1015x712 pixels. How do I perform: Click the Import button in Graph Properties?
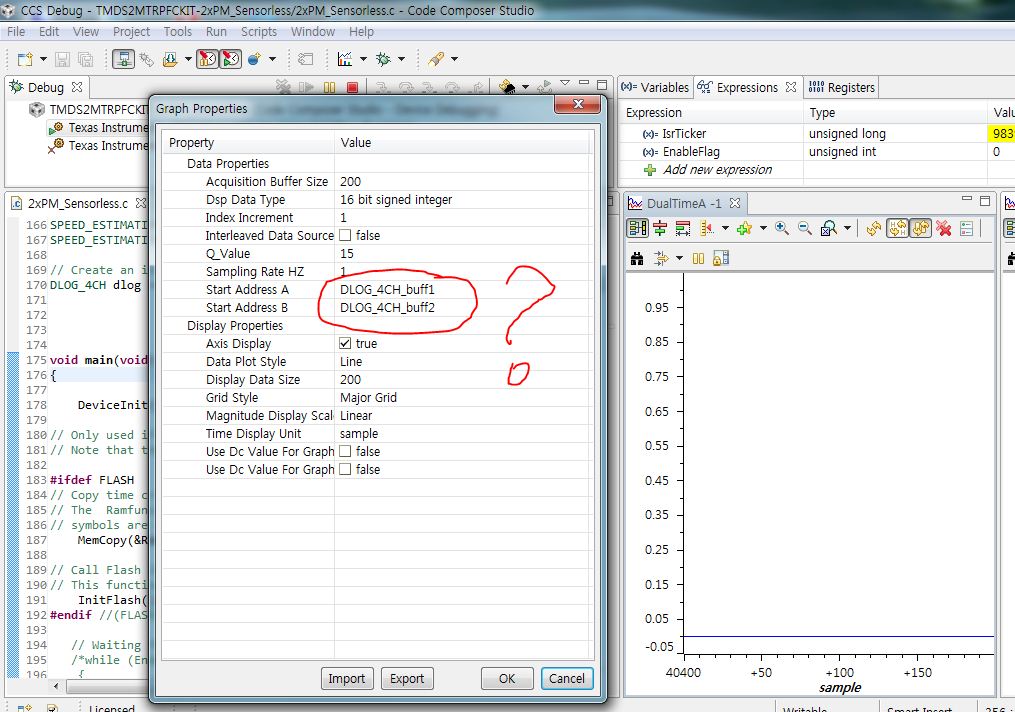pos(347,678)
